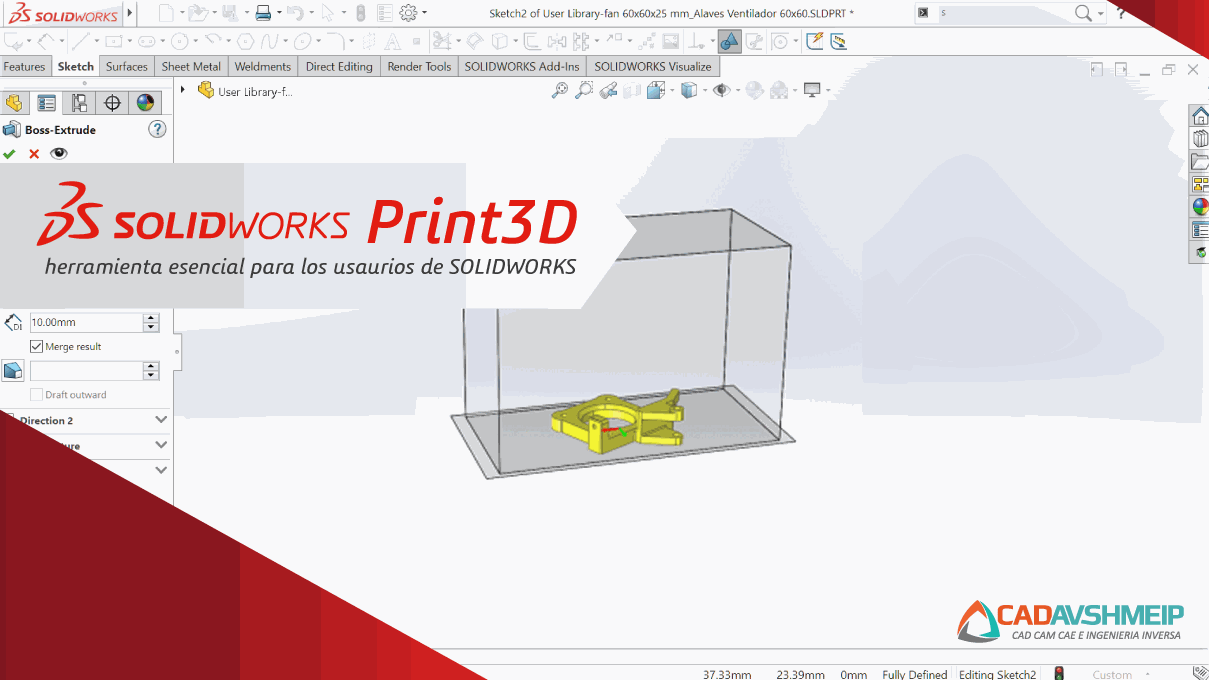Select the Sketch Fillet tool

[335, 41]
